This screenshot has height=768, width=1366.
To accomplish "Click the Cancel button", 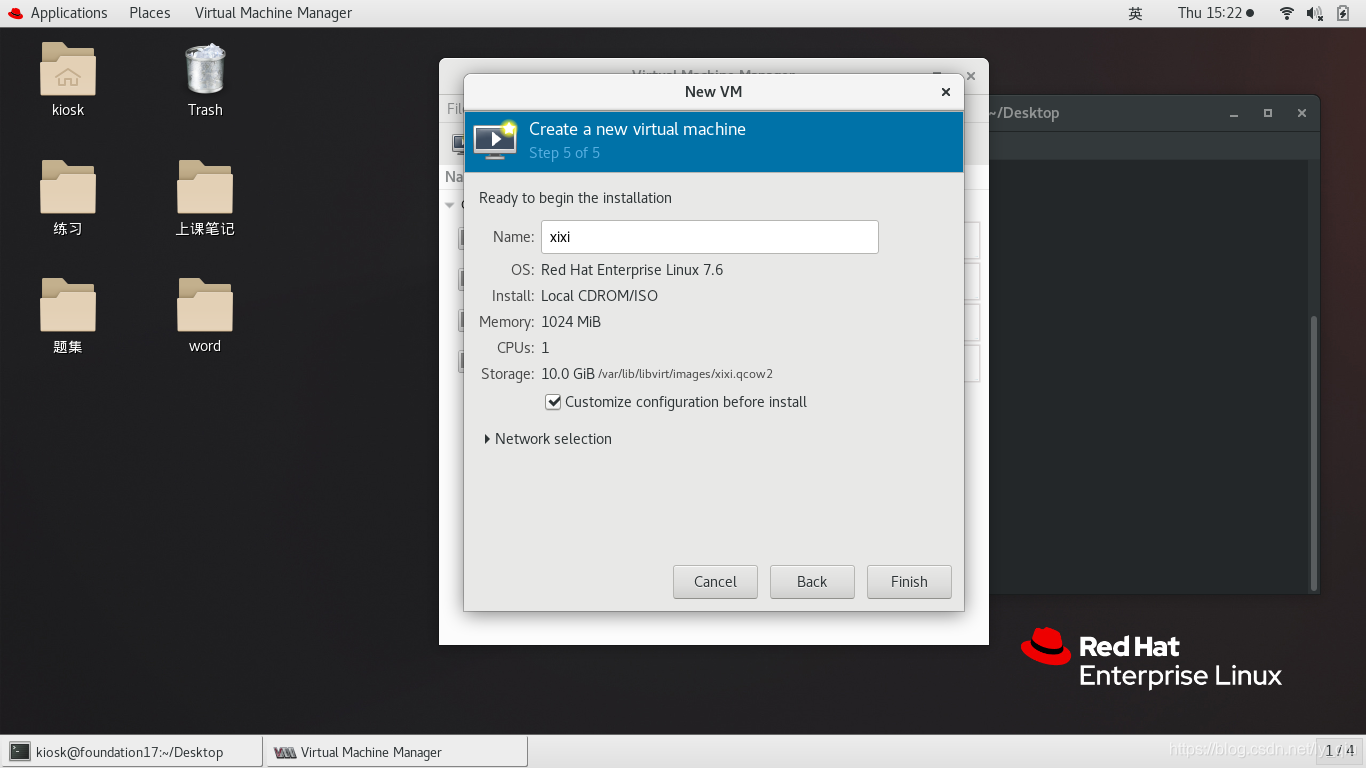I will pos(715,582).
